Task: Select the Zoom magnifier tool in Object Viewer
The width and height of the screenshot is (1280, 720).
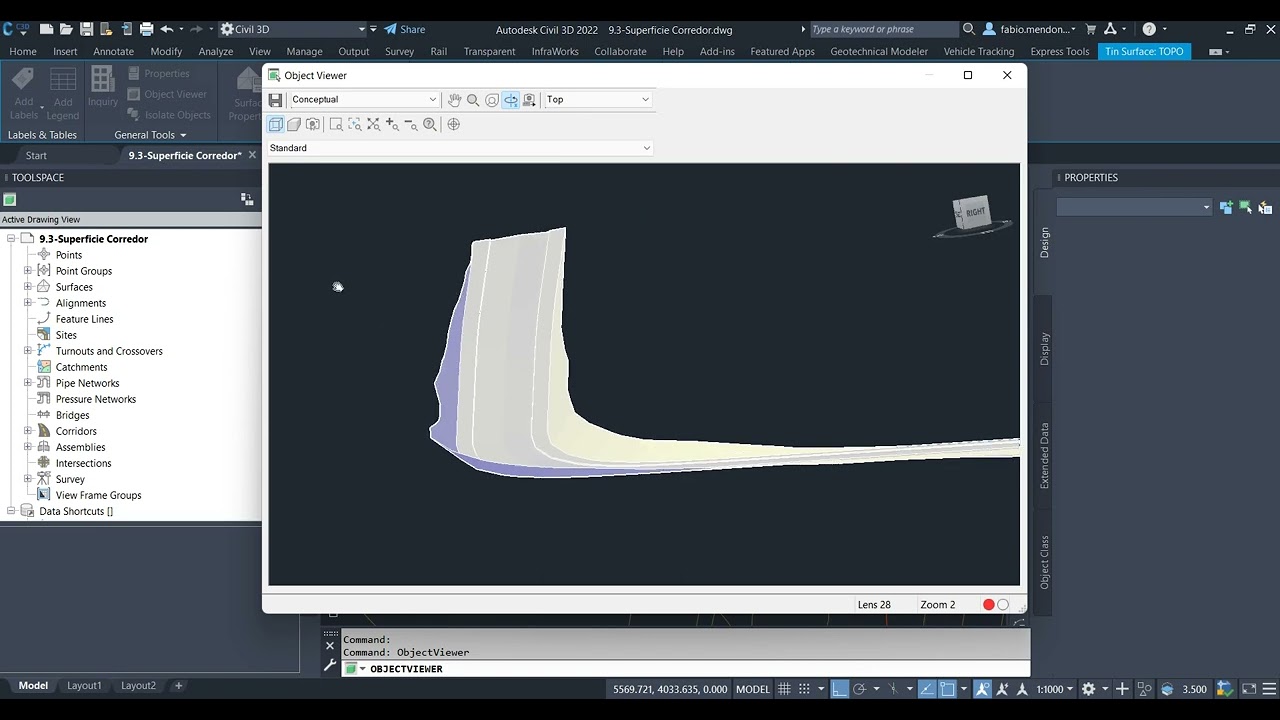Action: click(x=473, y=100)
